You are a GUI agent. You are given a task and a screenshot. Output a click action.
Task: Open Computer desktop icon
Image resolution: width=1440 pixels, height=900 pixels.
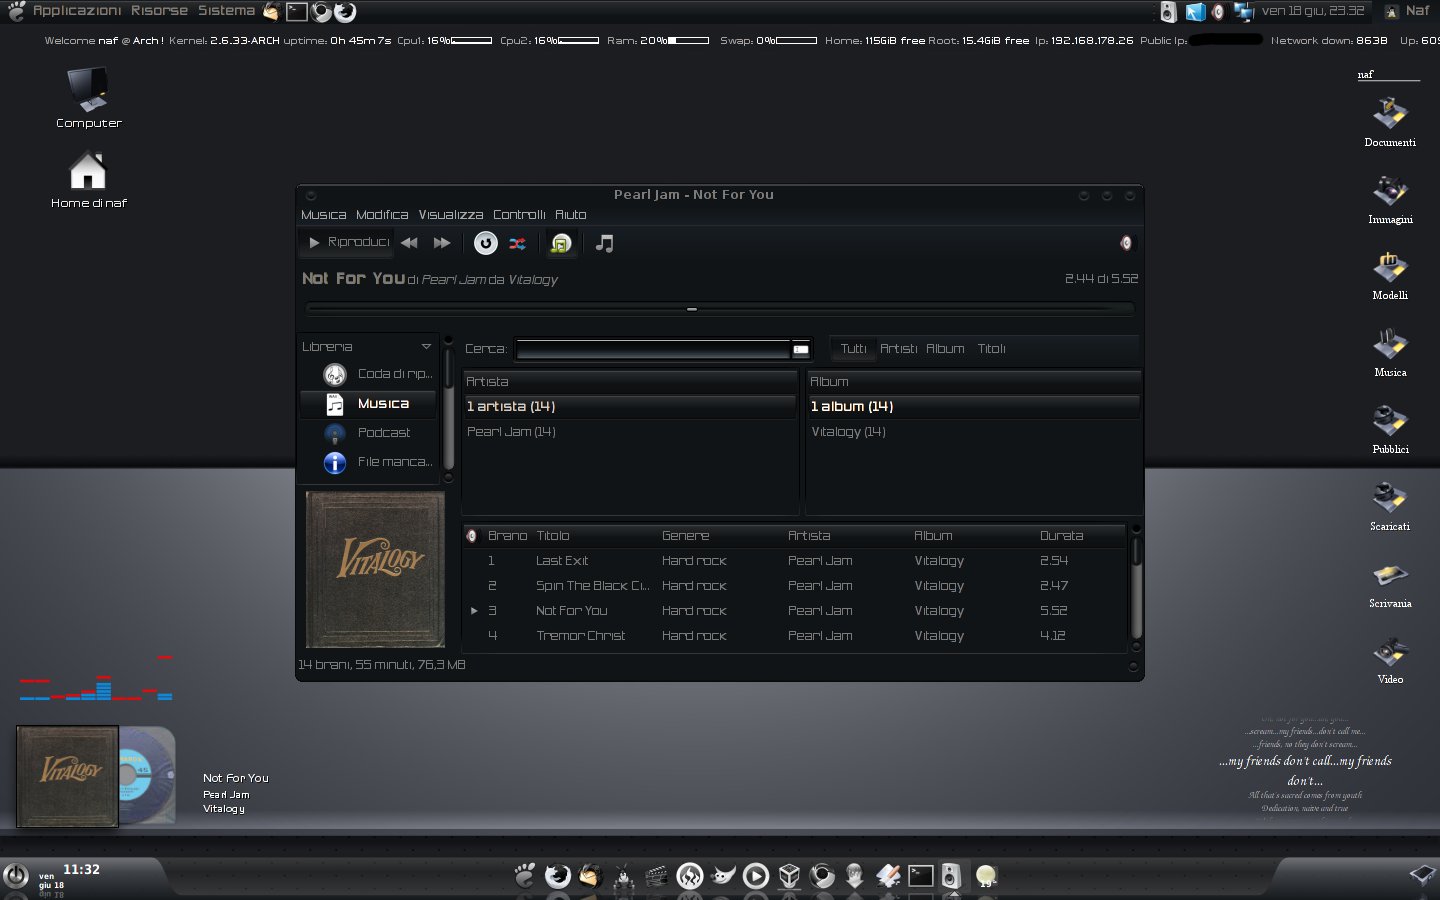tap(88, 97)
